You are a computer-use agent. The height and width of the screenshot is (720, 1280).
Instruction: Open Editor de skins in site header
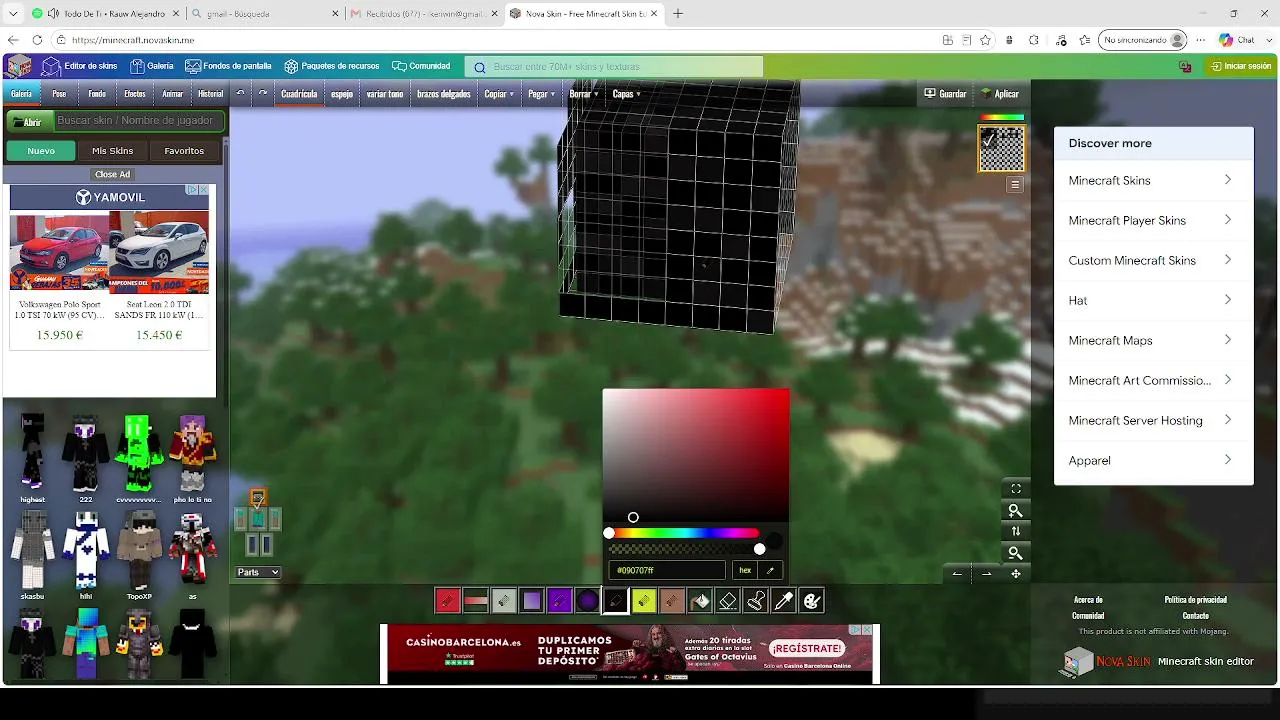(80, 66)
